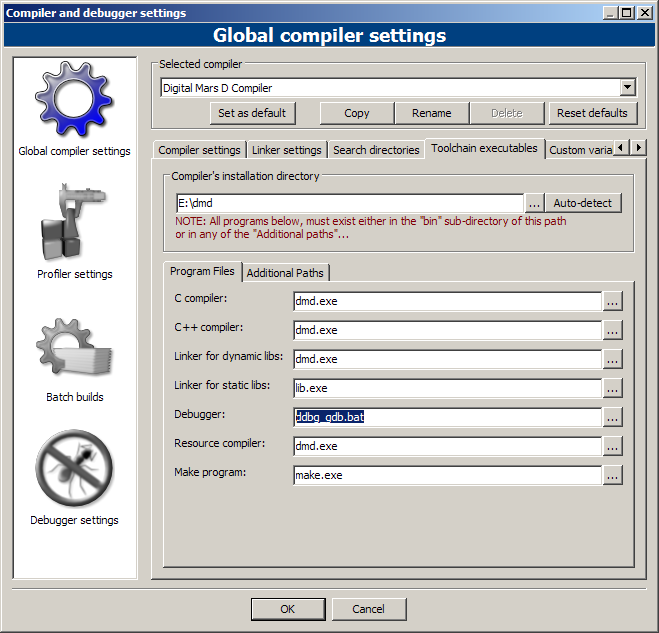The height and width of the screenshot is (633, 659).
Task: Select the Program Files sub-tab
Action: [202, 272]
